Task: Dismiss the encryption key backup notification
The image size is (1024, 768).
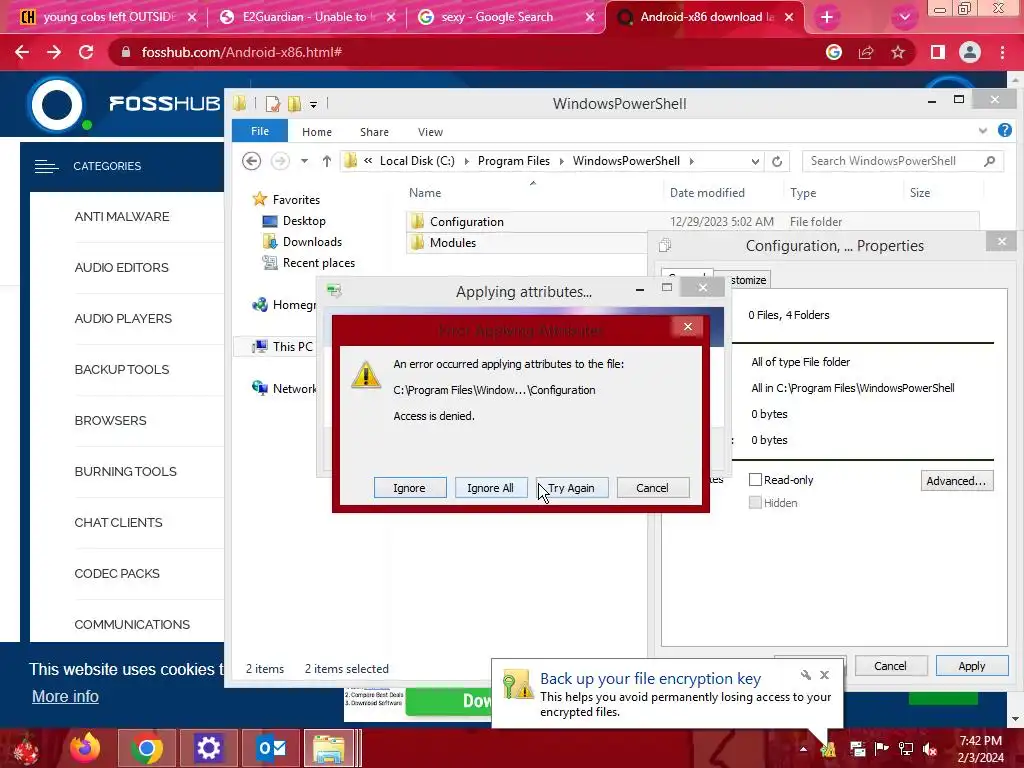Action: 824,675
